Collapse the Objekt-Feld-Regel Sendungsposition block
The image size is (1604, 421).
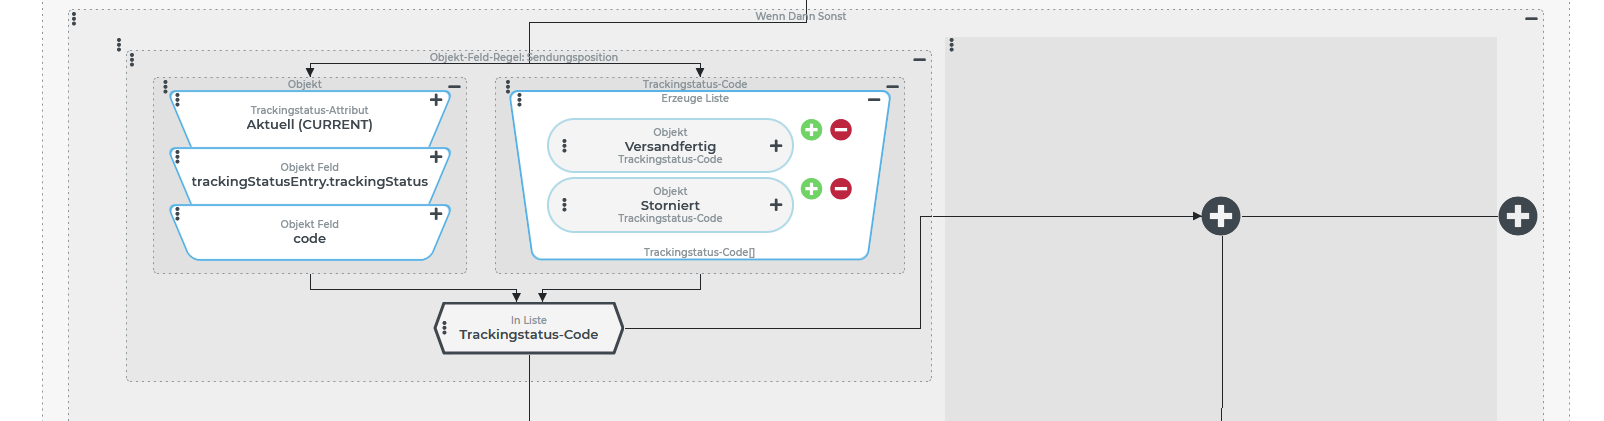(919, 60)
